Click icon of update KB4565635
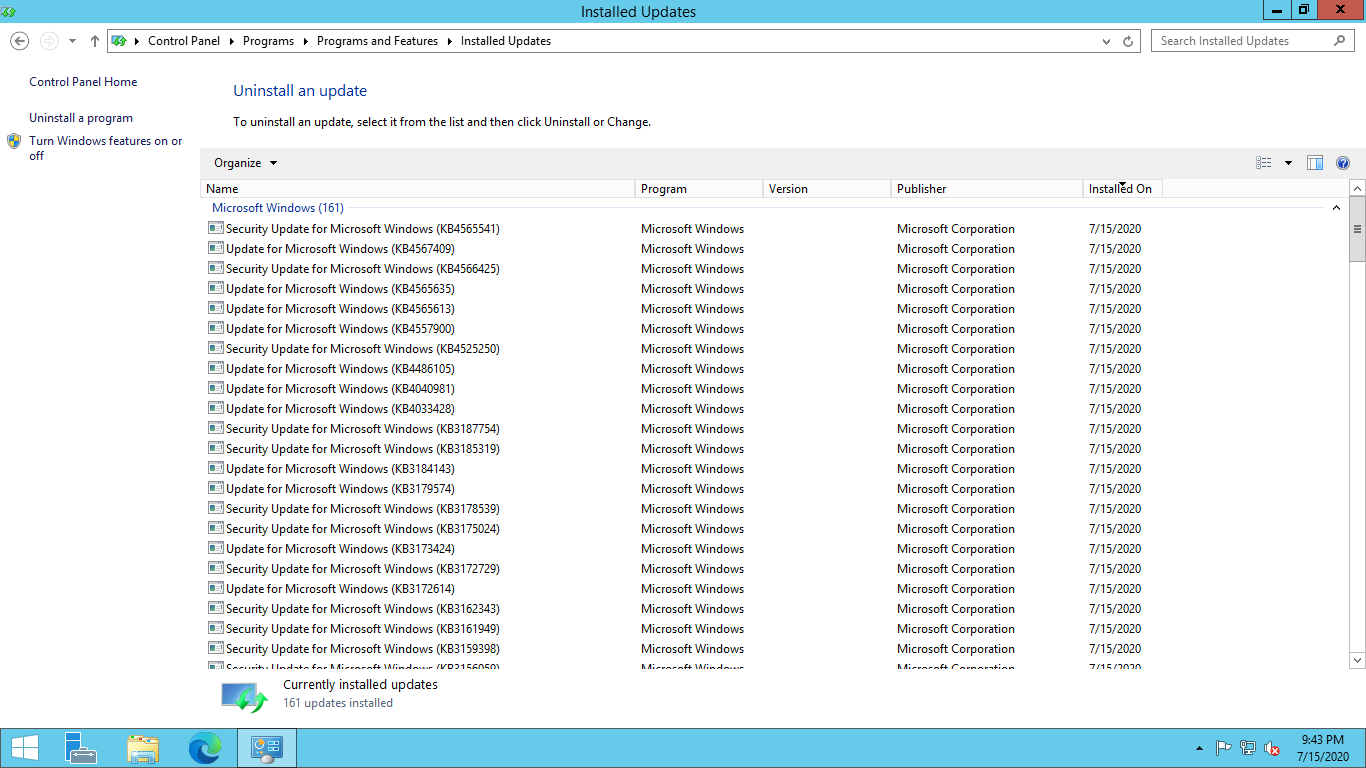This screenshot has width=1366, height=768. [x=216, y=288]
